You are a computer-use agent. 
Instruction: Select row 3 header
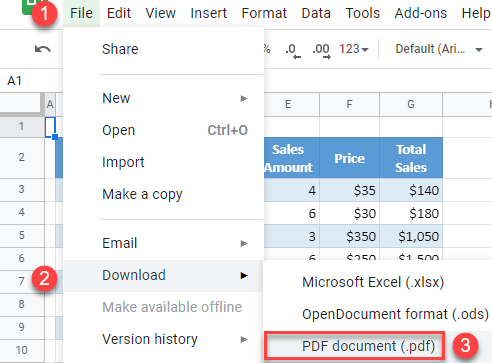tap(22, 190)
